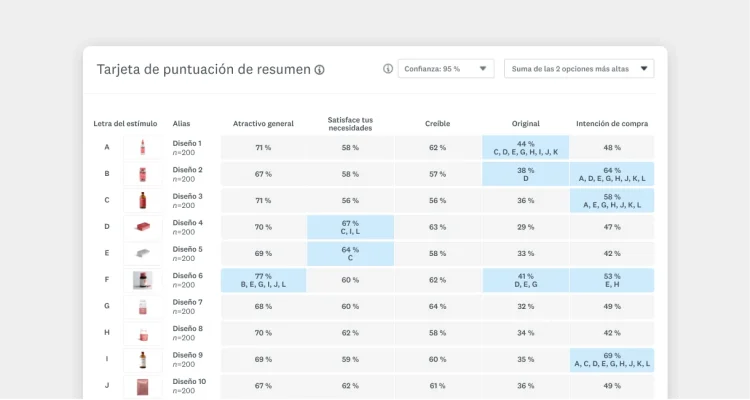The image size is (750, 400).
Task: Select the Original column header
Action: pyautogui.click(x=525, y=124)
